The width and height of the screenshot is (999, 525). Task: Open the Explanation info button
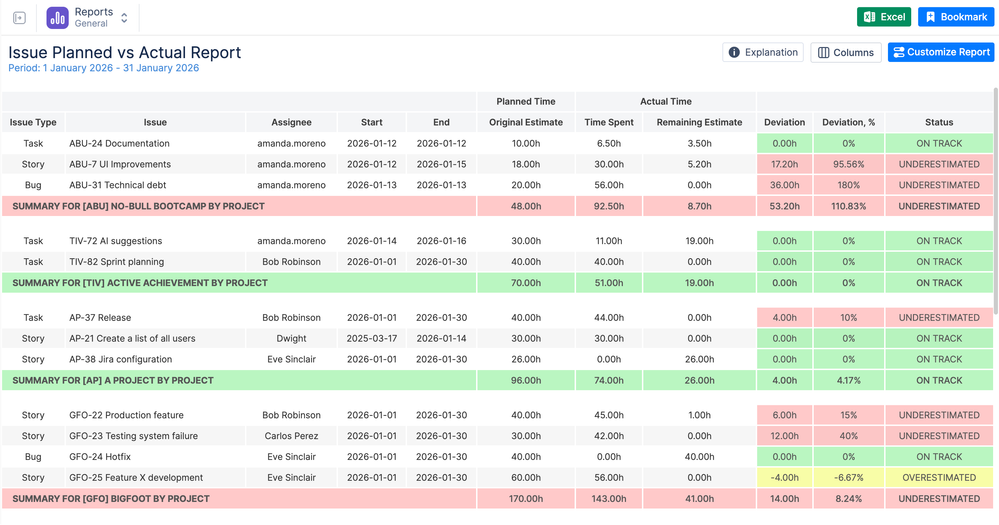(763, 52)
